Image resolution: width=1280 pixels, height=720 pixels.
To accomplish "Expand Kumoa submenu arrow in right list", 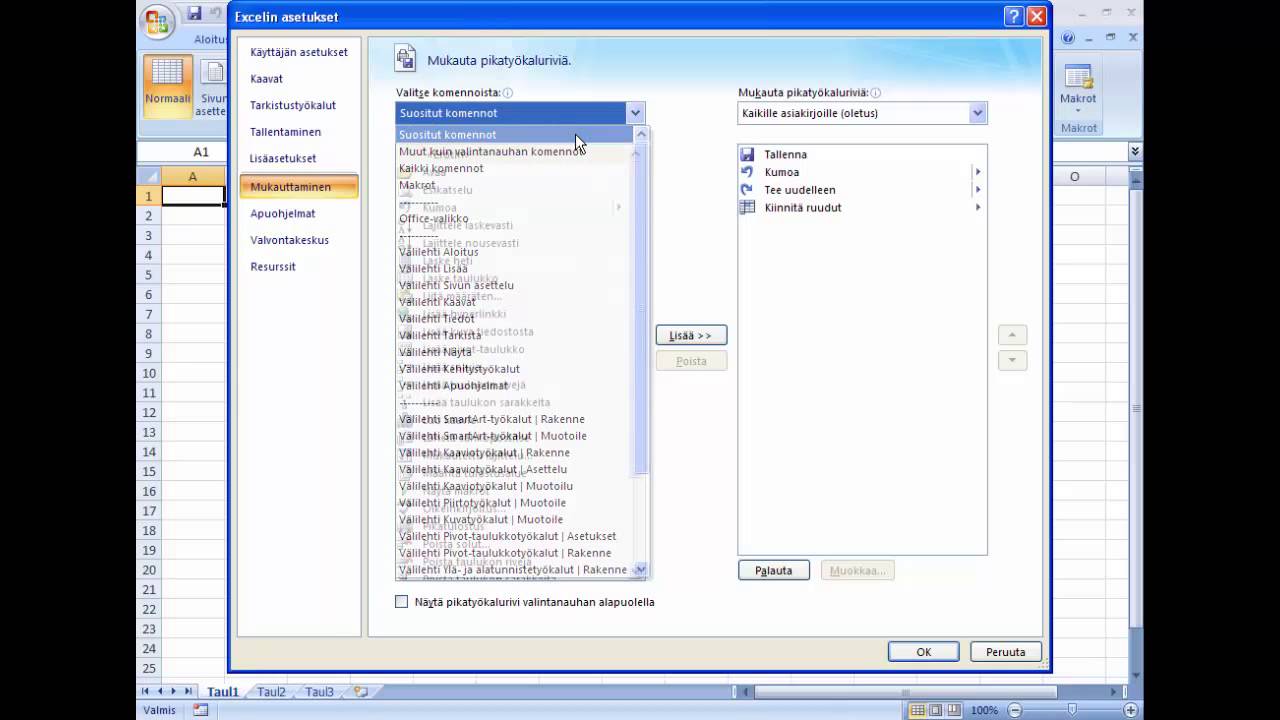I will click(978, 172).
